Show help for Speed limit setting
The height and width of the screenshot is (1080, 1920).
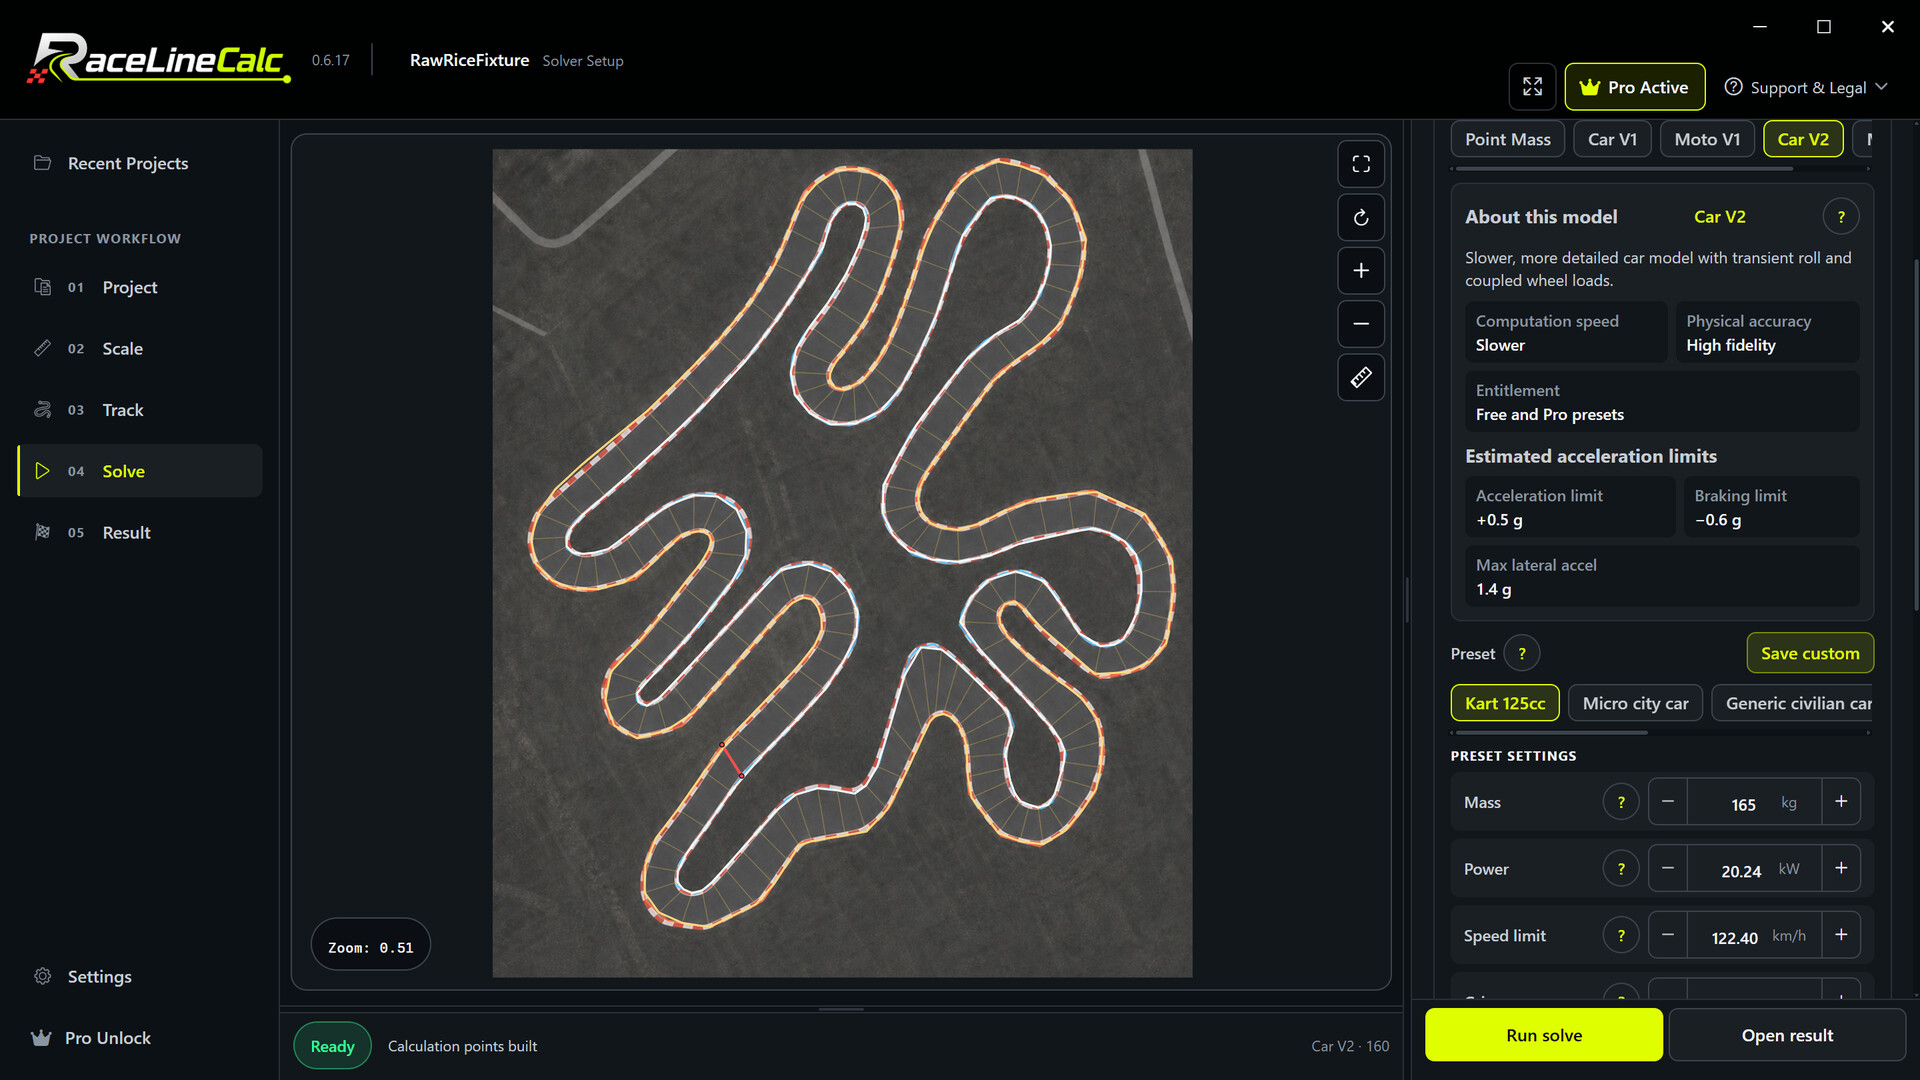(x=1621, y=936)
